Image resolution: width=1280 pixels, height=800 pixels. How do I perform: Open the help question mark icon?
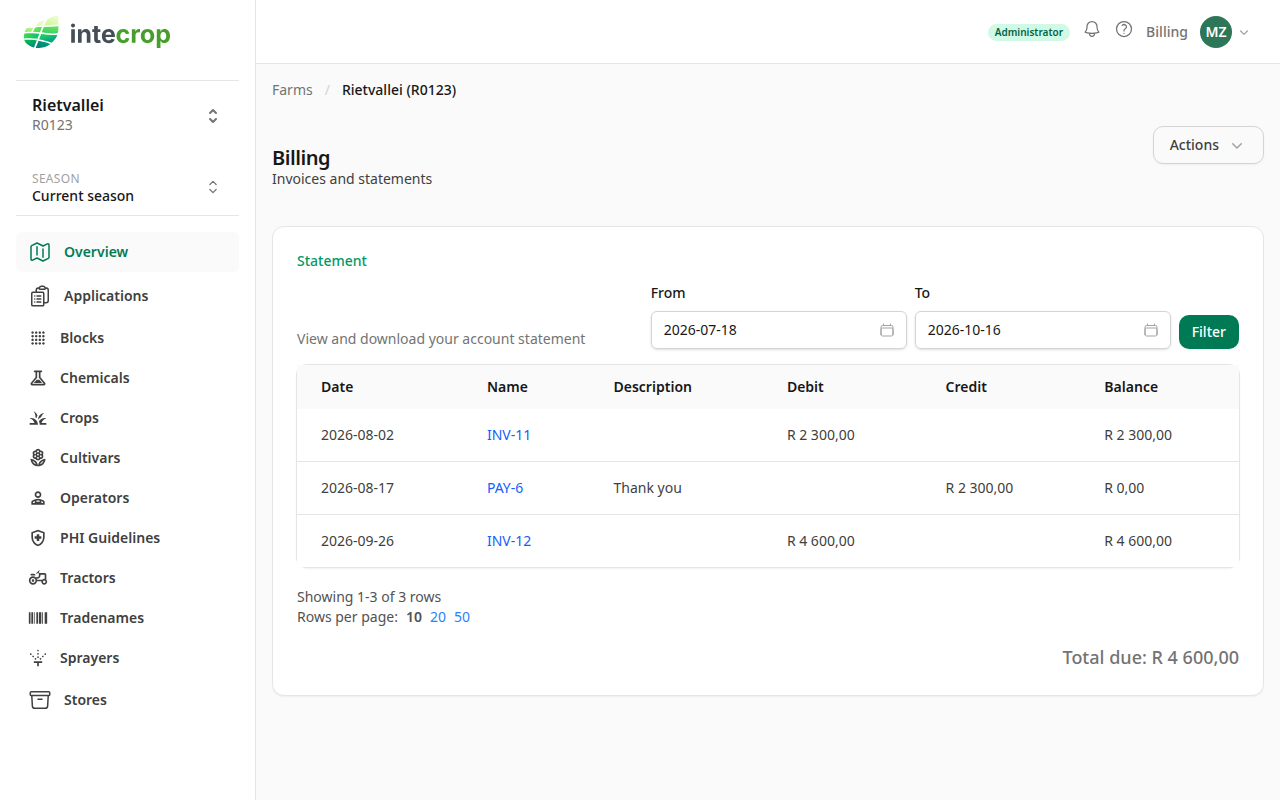(1124, 30)
